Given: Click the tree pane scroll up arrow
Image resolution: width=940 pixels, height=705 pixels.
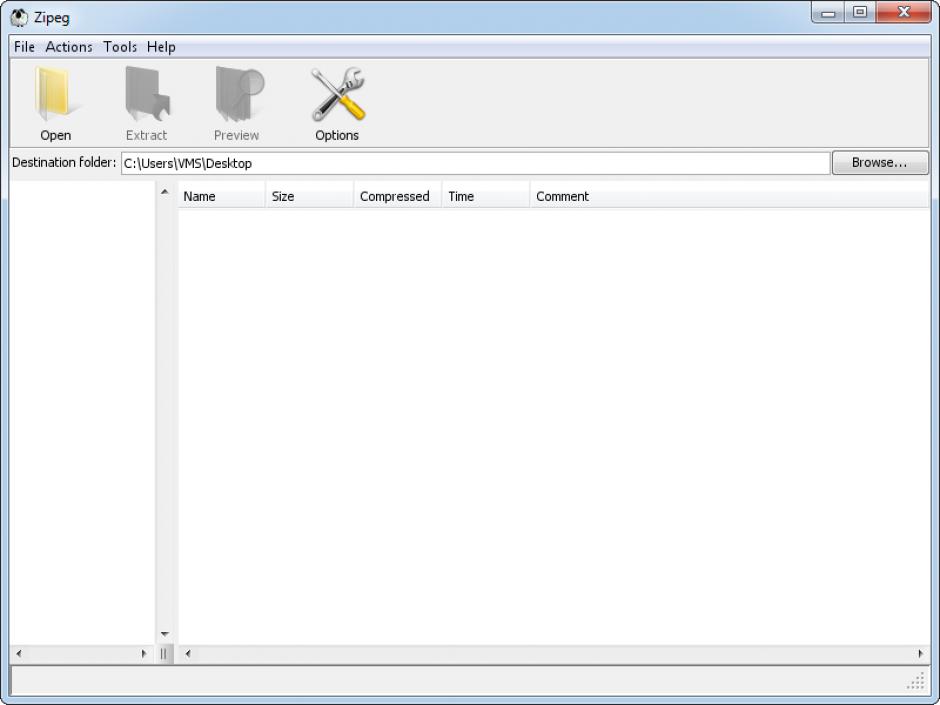Looking at the screenshot, I should tap(164, 192).
